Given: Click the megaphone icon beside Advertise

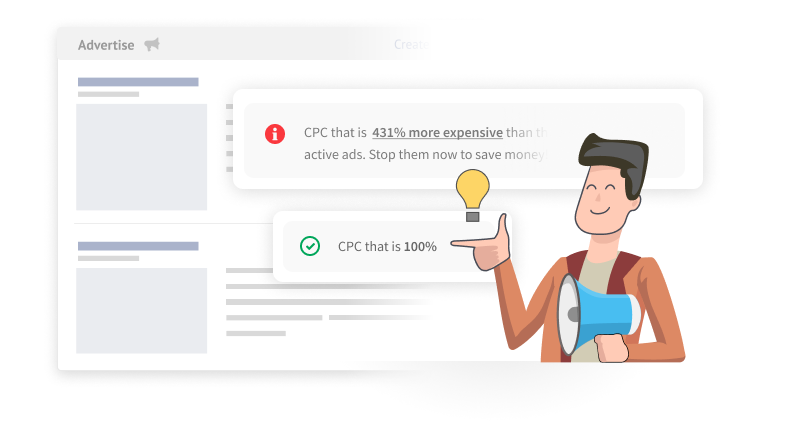Looking at the screenshot, I should click(152, 44).
